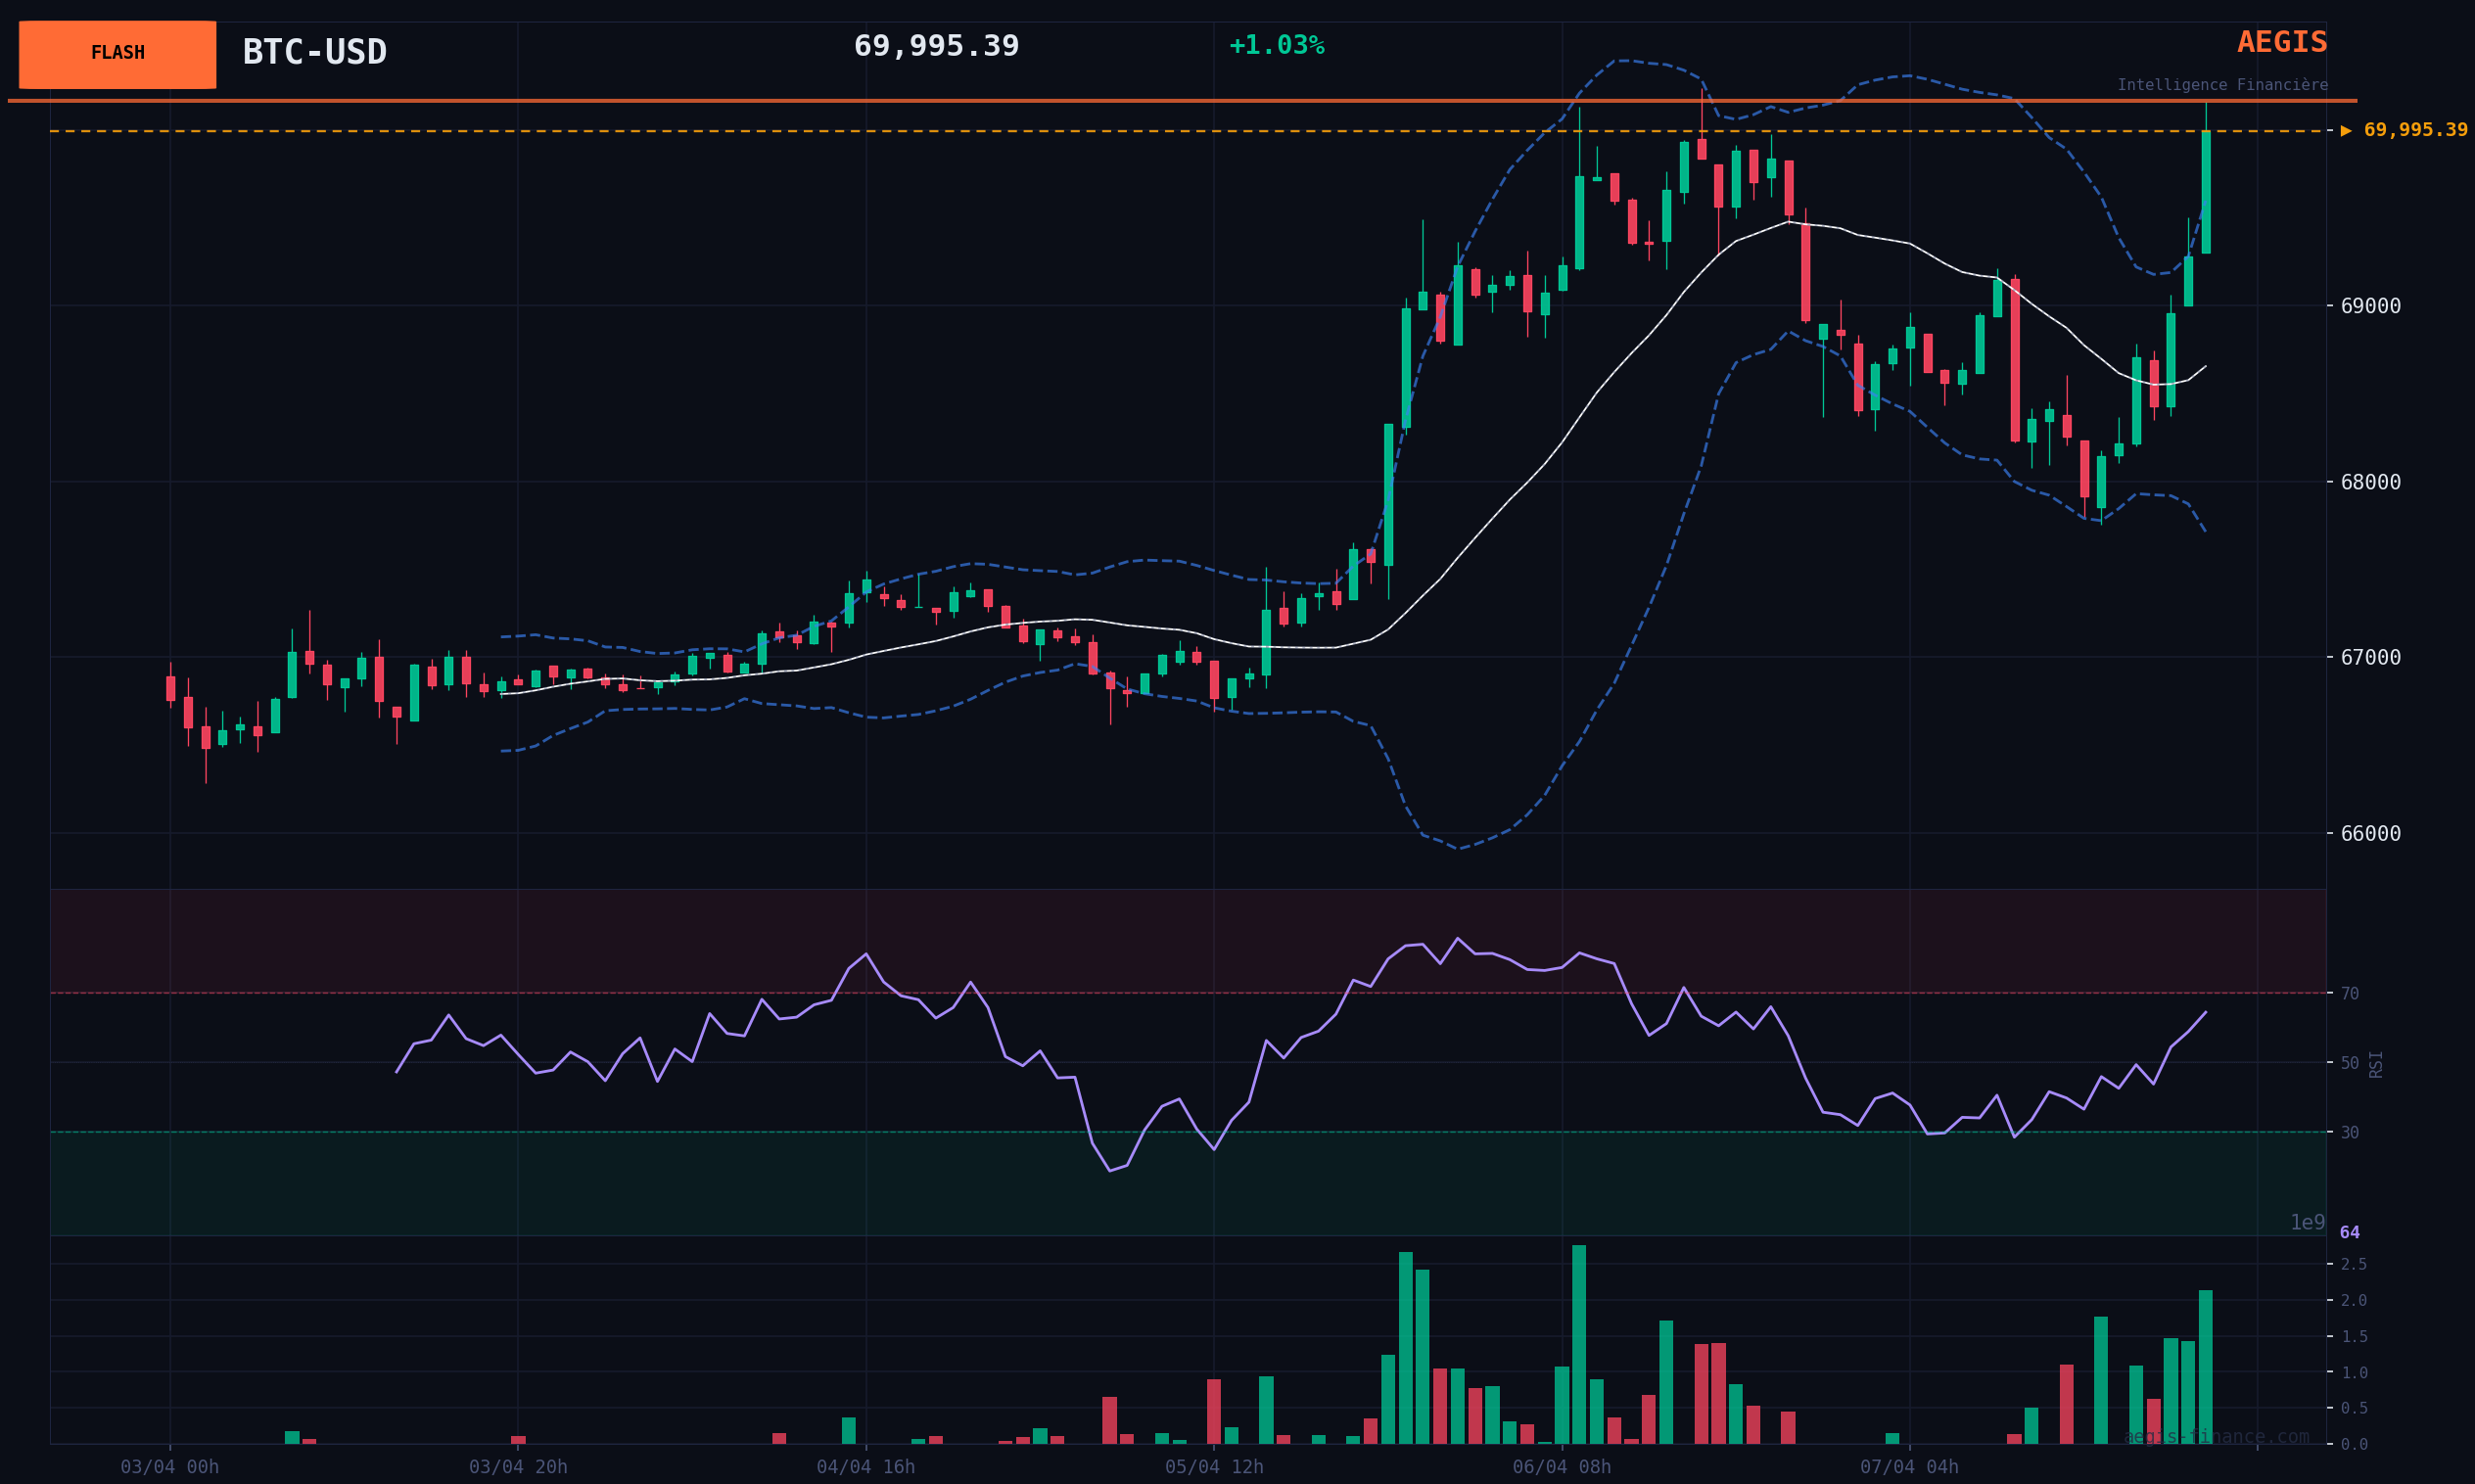Click the 69,995.39 header price
2475x1484 pixels.
point(935,46)
